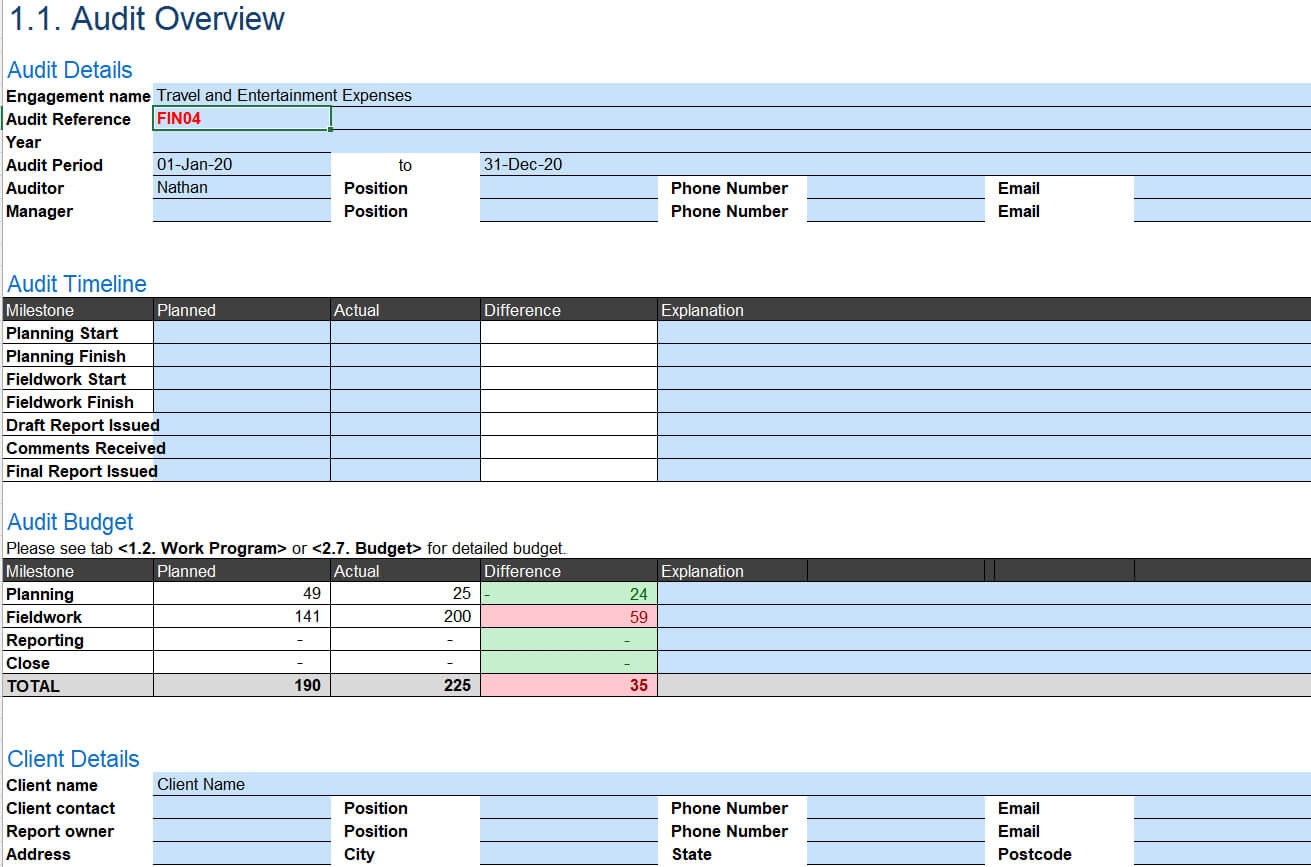
Task: Click the Actual cell for Fieldwork Finish
Action: pos(405,402)
